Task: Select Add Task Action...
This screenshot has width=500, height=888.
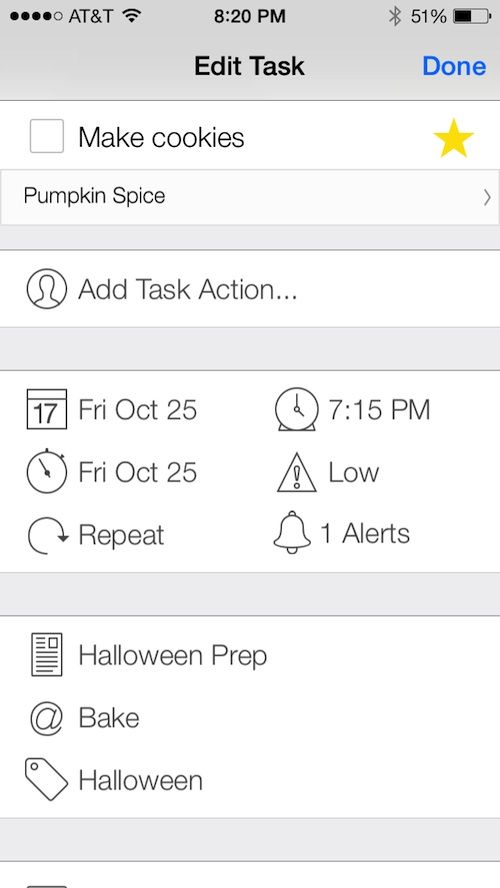Action: (x=187, y=289)
